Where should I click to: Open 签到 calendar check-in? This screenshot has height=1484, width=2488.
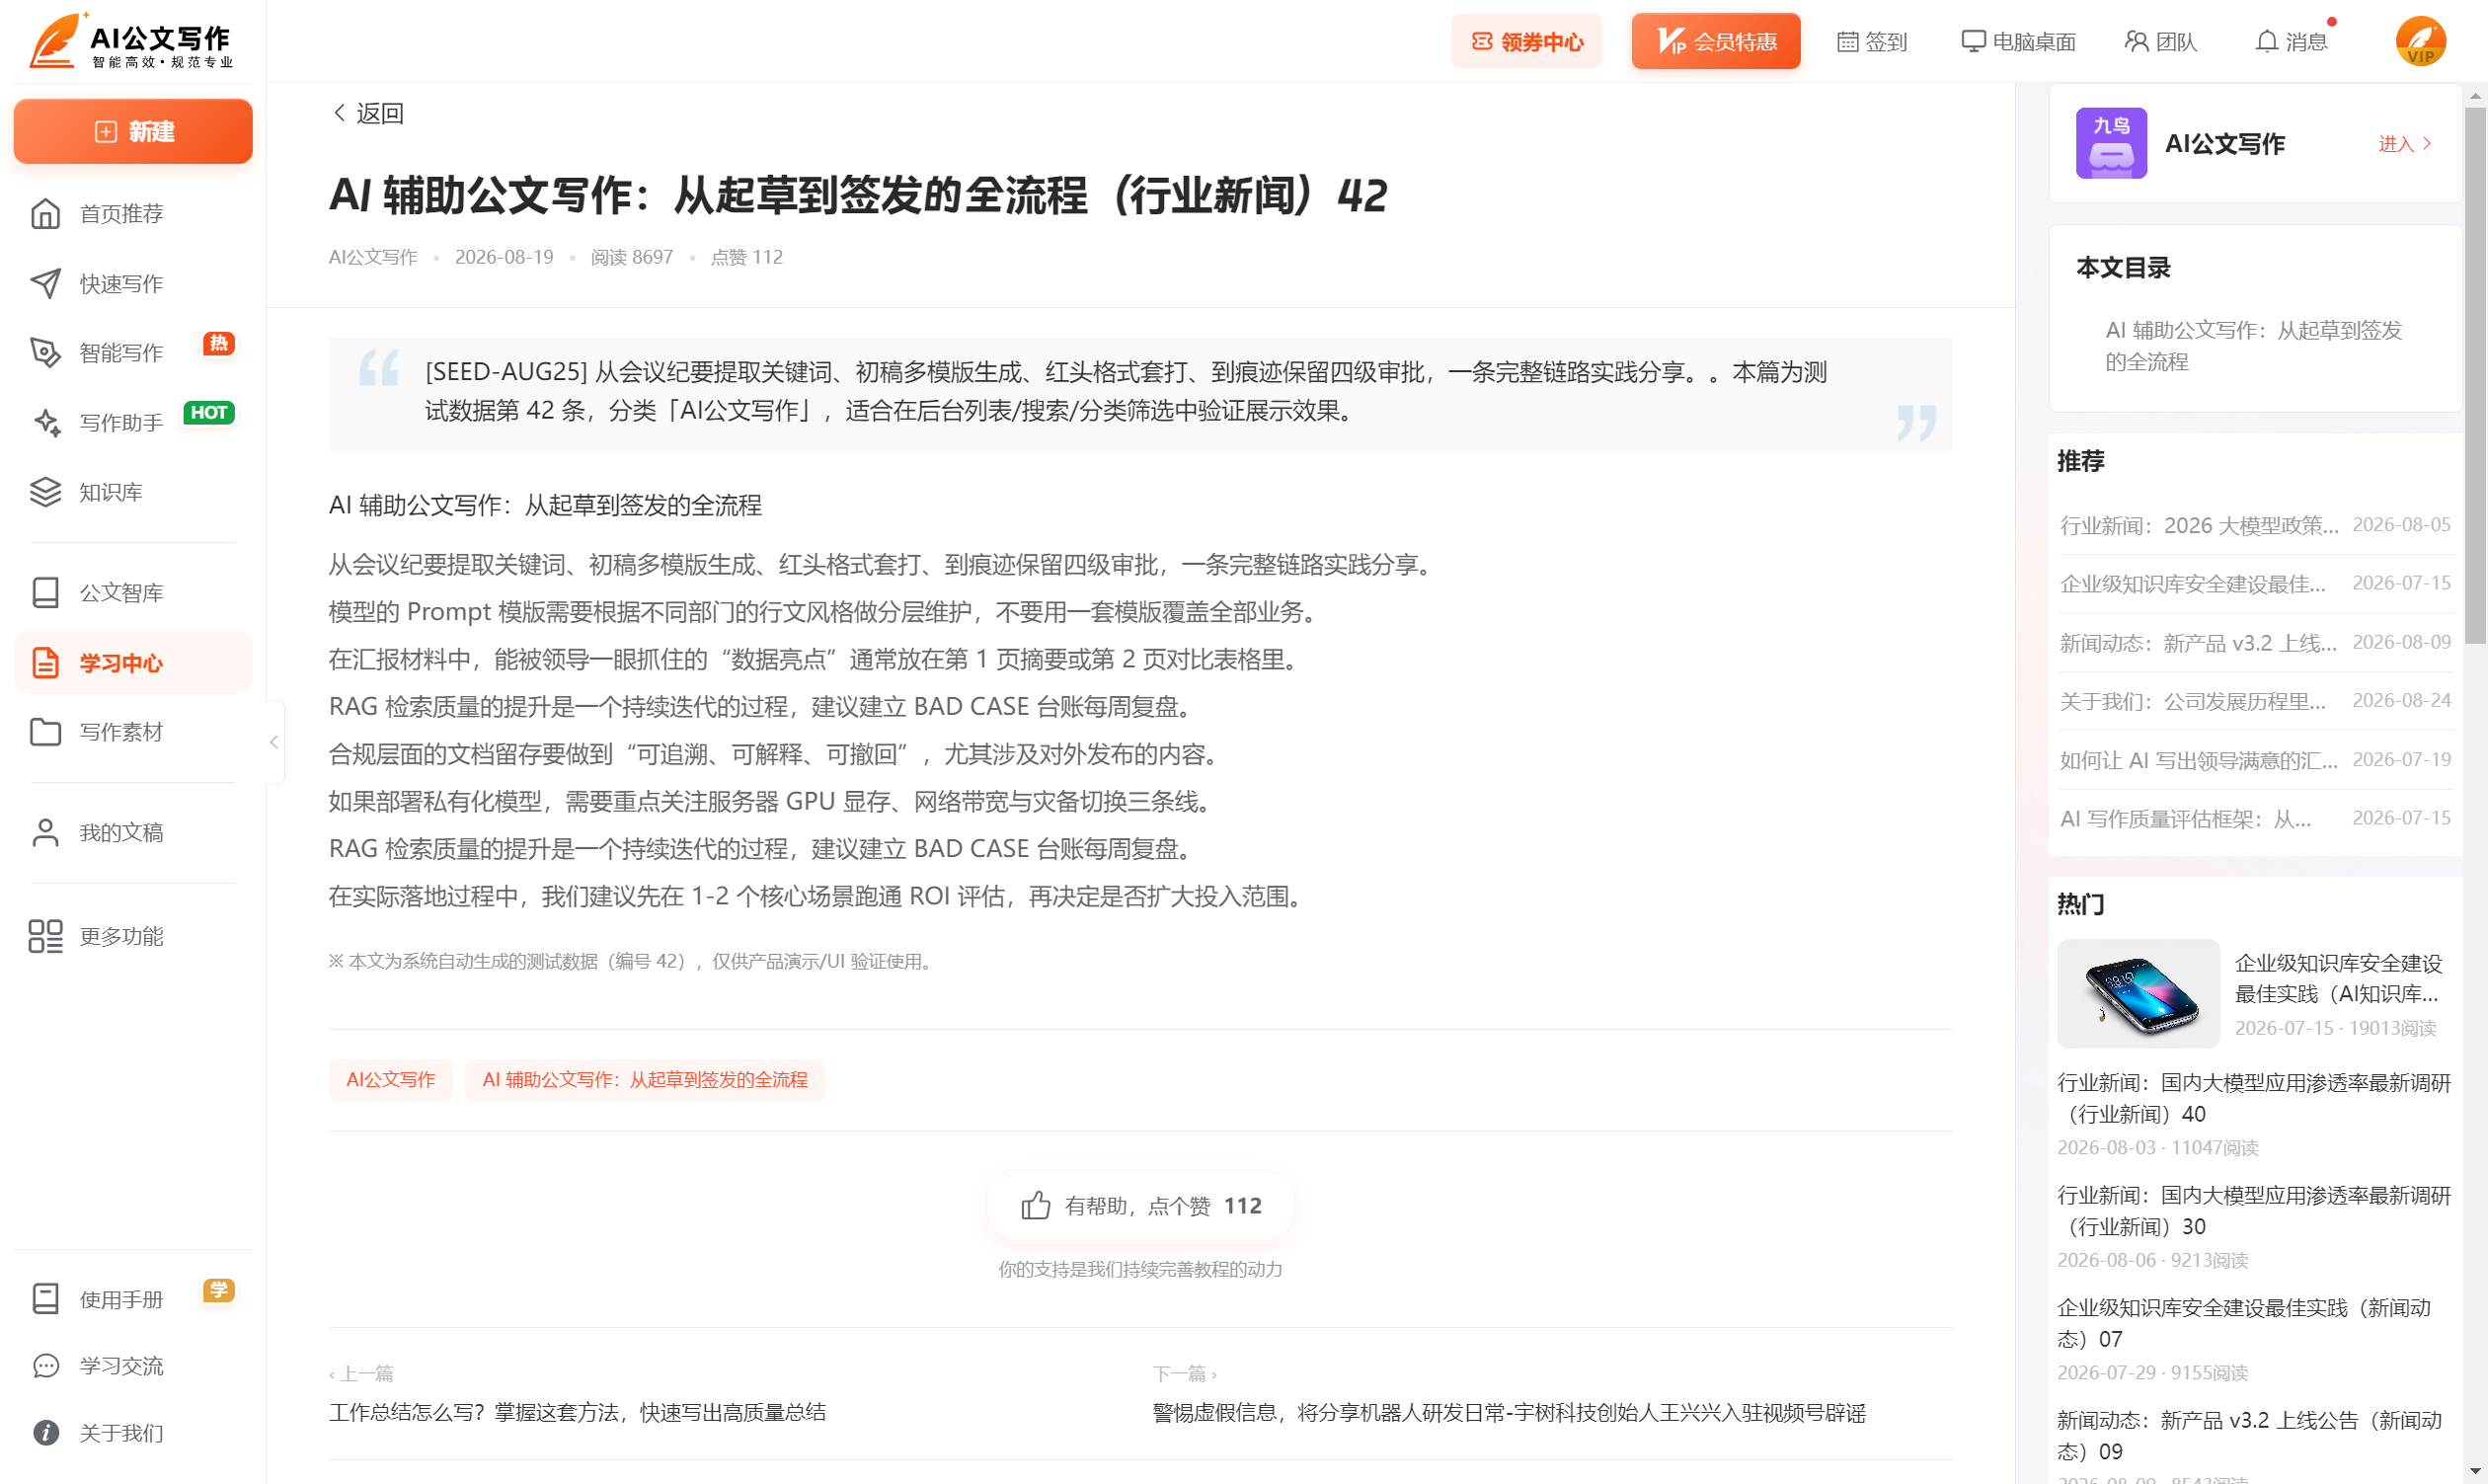[x=1872, y=41]
